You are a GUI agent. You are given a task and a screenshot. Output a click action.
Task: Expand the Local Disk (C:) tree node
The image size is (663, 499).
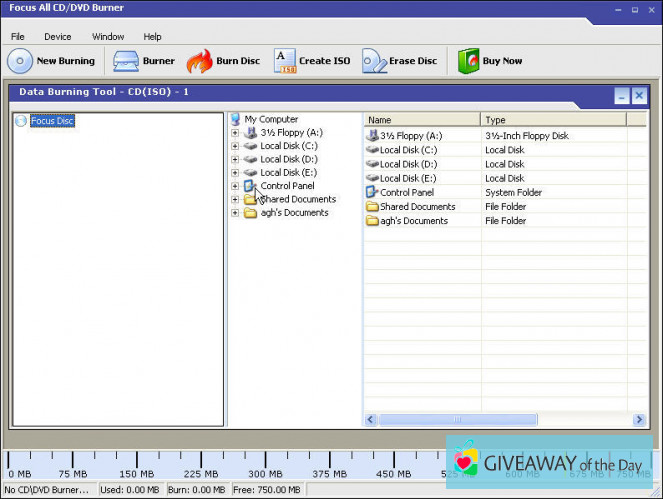pyautogui.click(x=235, y=146)
